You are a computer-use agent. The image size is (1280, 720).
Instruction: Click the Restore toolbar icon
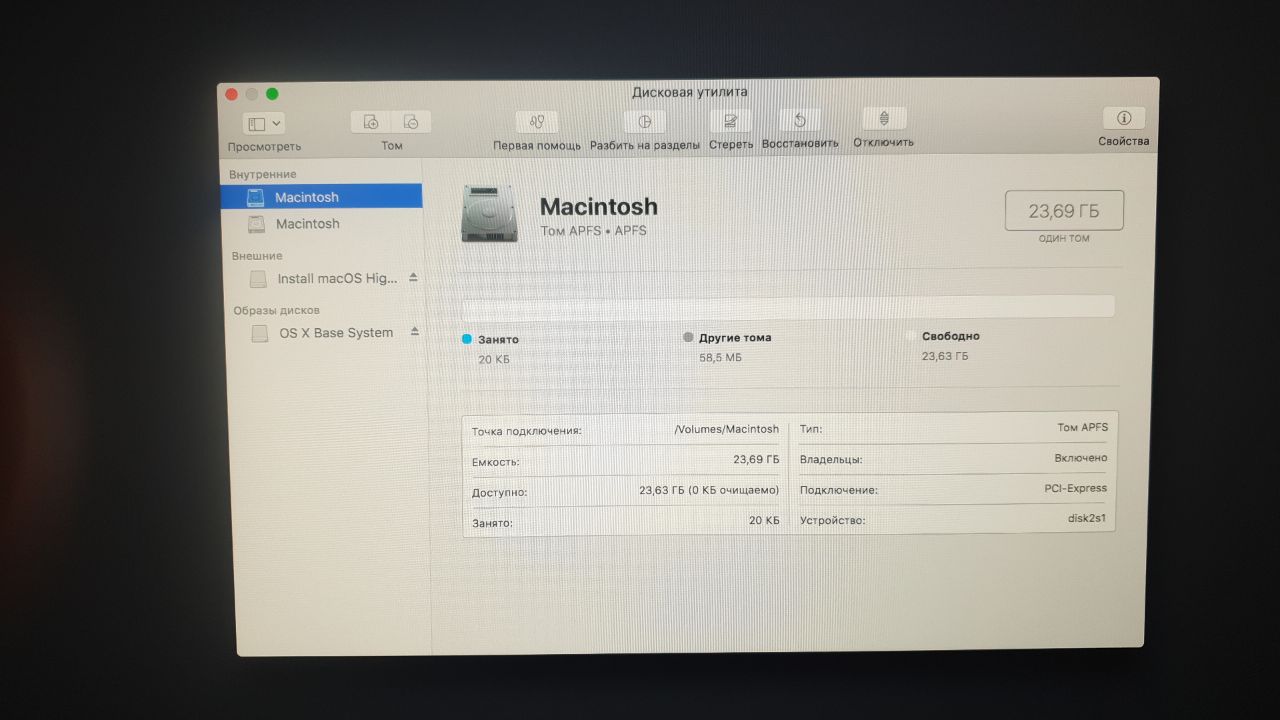tap(800, 120)
